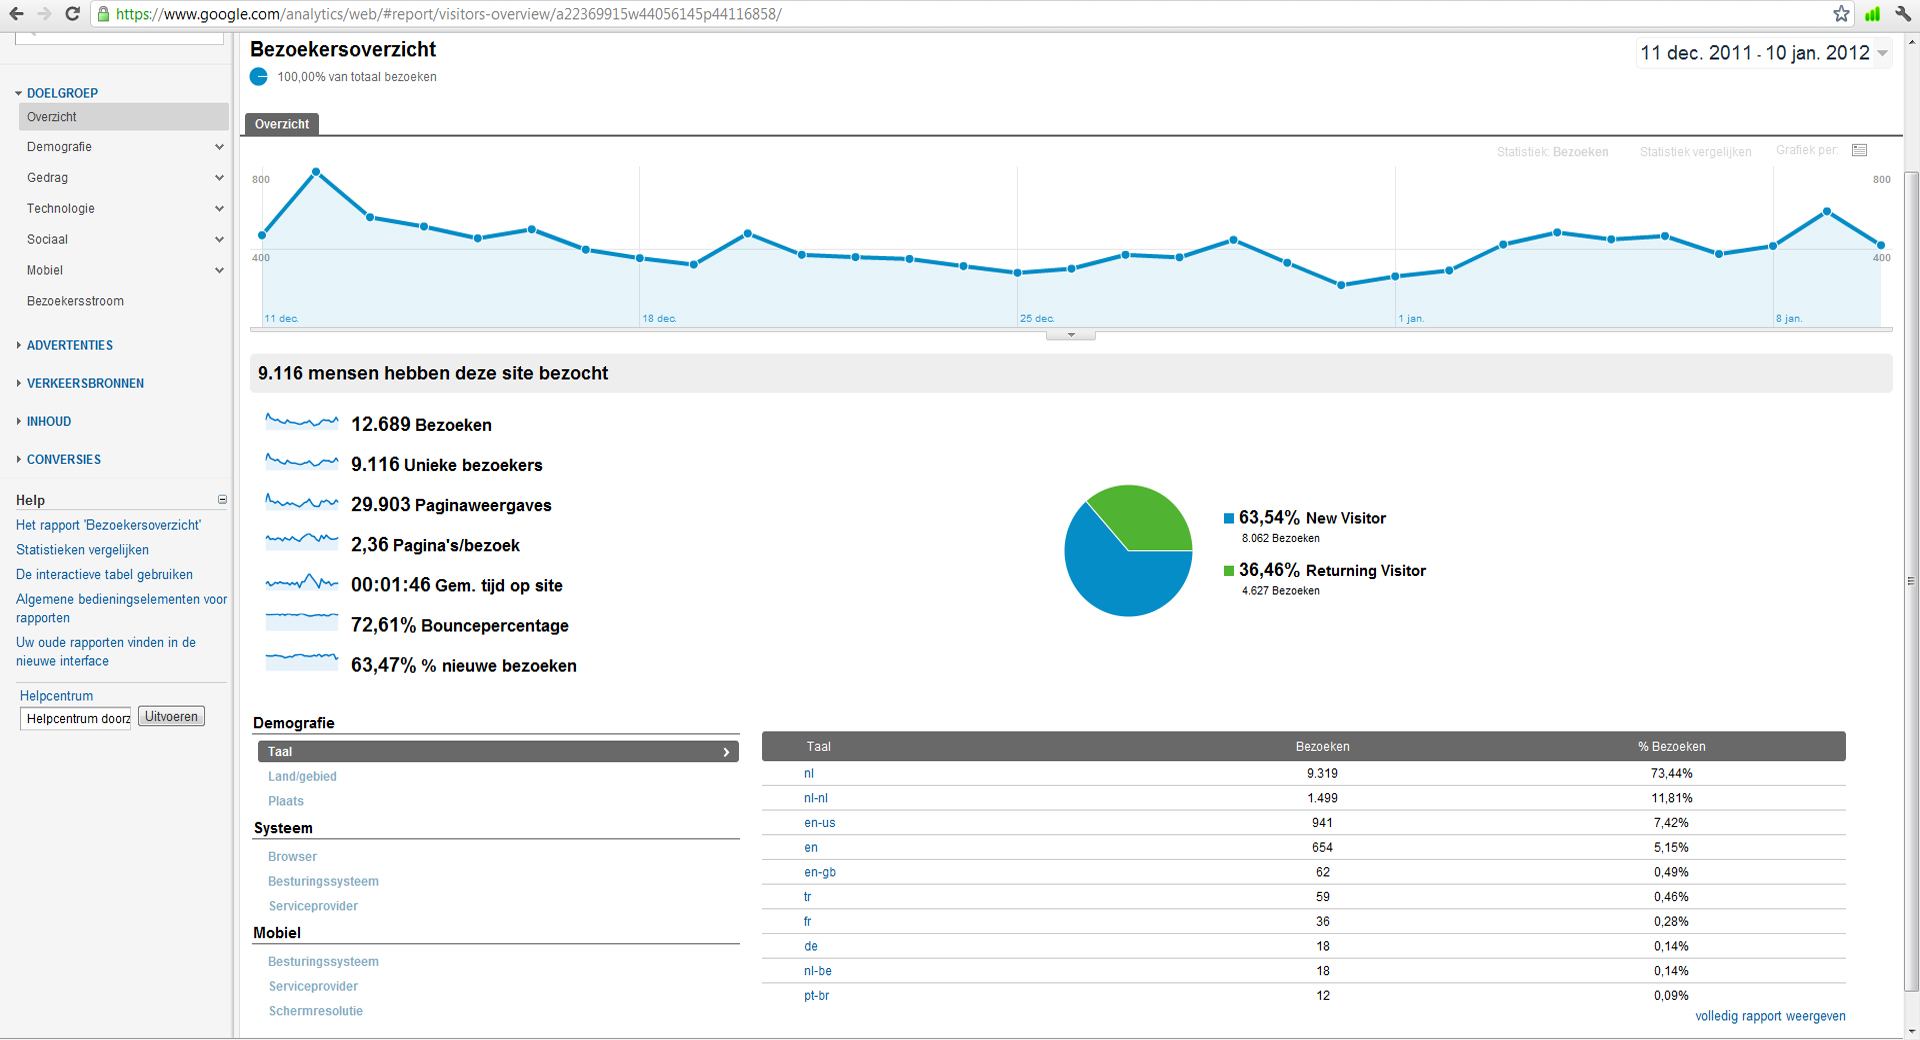Collapse the chart with the bottom arrow handle
This screenshot has height=1040, width=1920.
click(1071, 335)
